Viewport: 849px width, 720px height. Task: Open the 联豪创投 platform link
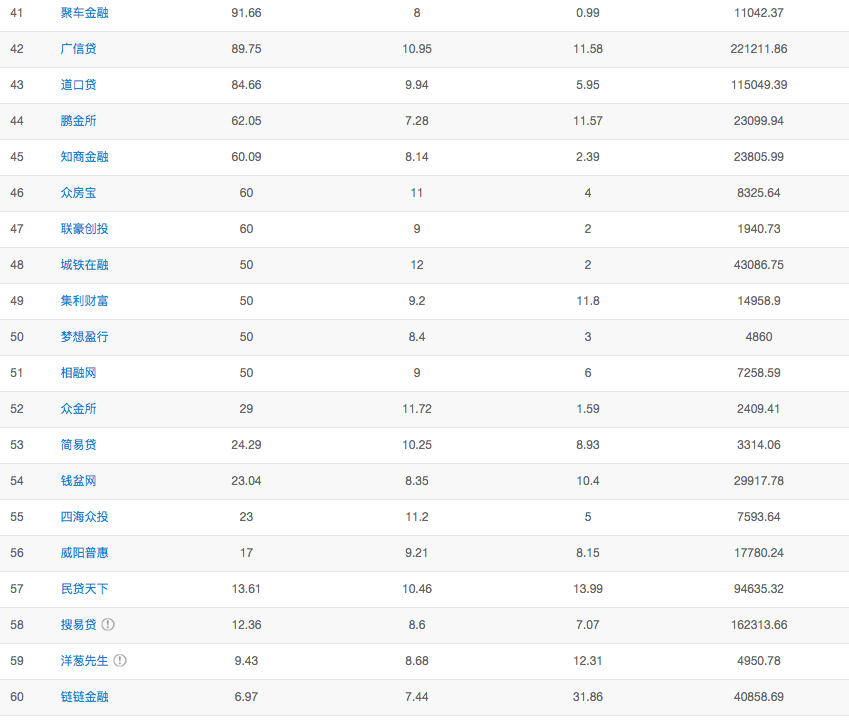[x=84, y=228]
